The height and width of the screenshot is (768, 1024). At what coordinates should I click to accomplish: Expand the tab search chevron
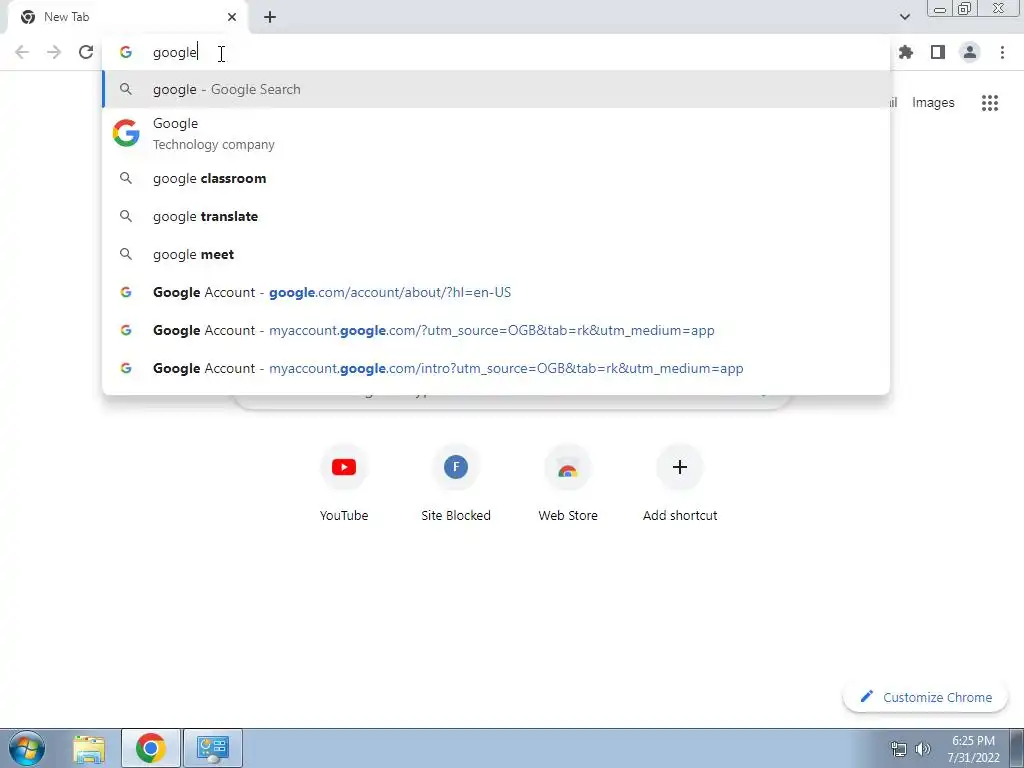click(x=904, y=17)
